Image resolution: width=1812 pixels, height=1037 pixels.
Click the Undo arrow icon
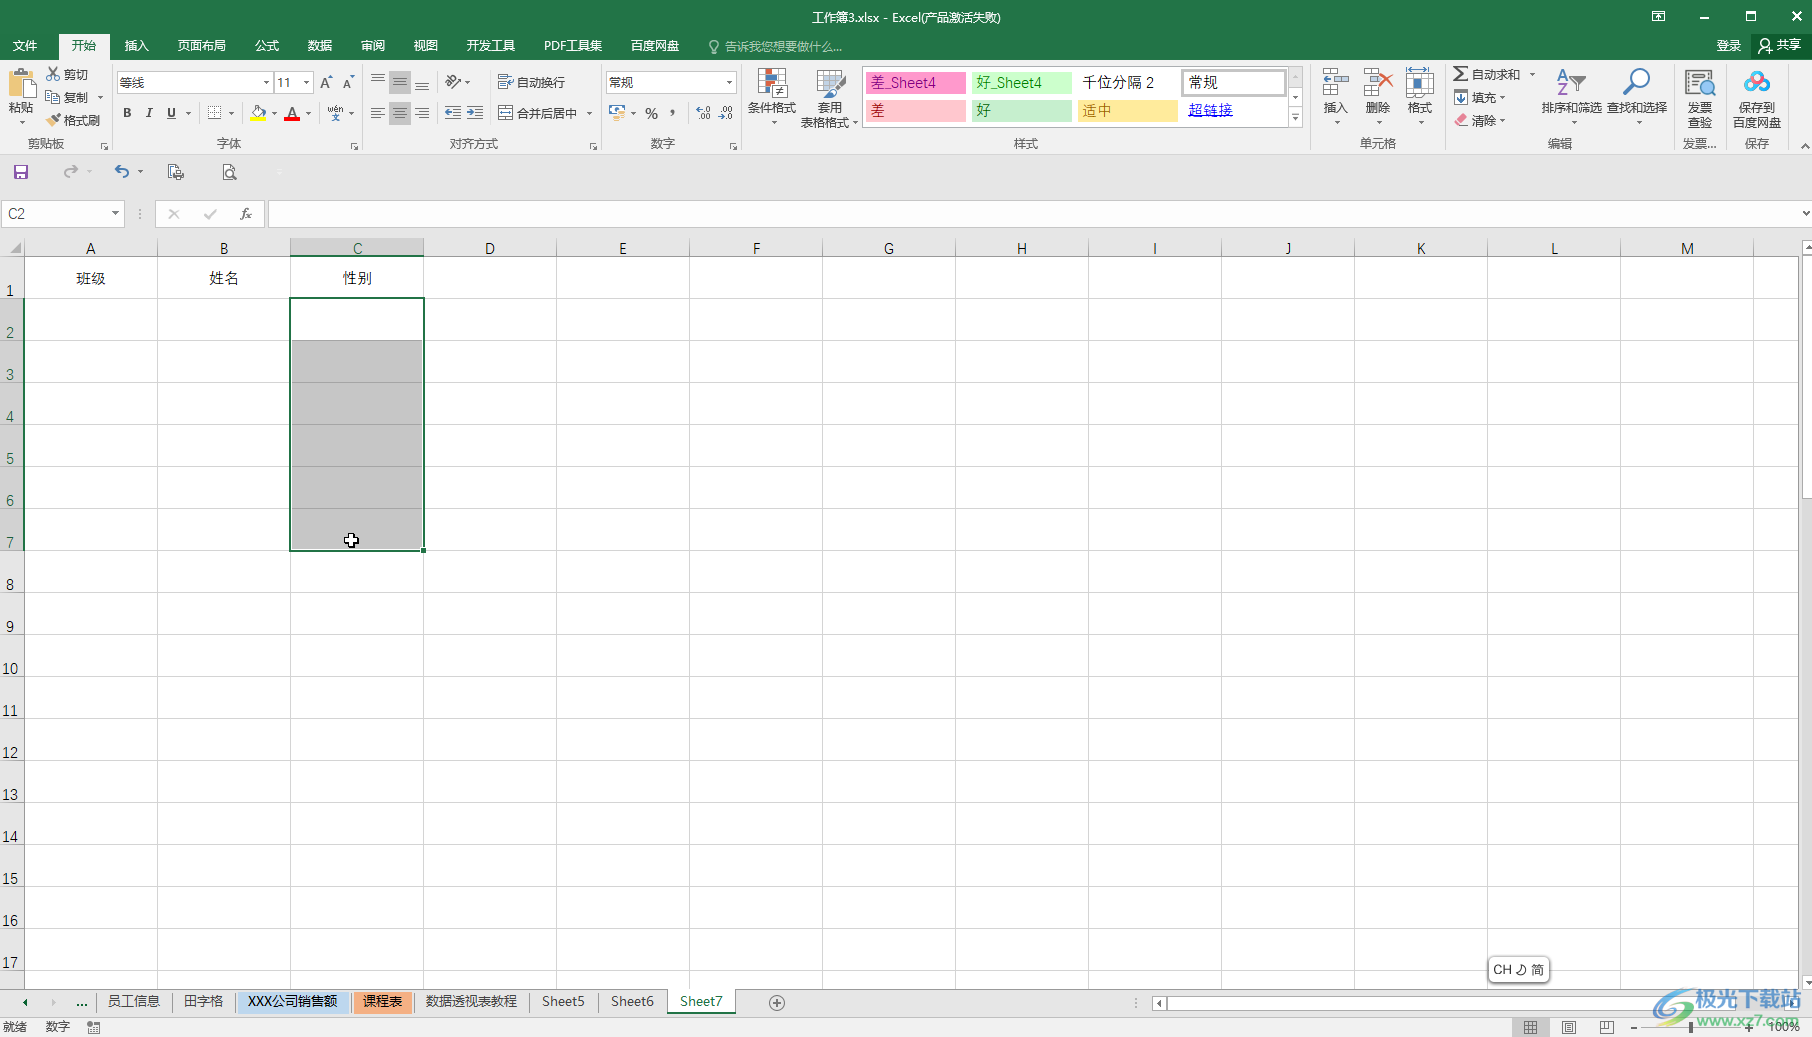tap(122, 172)
